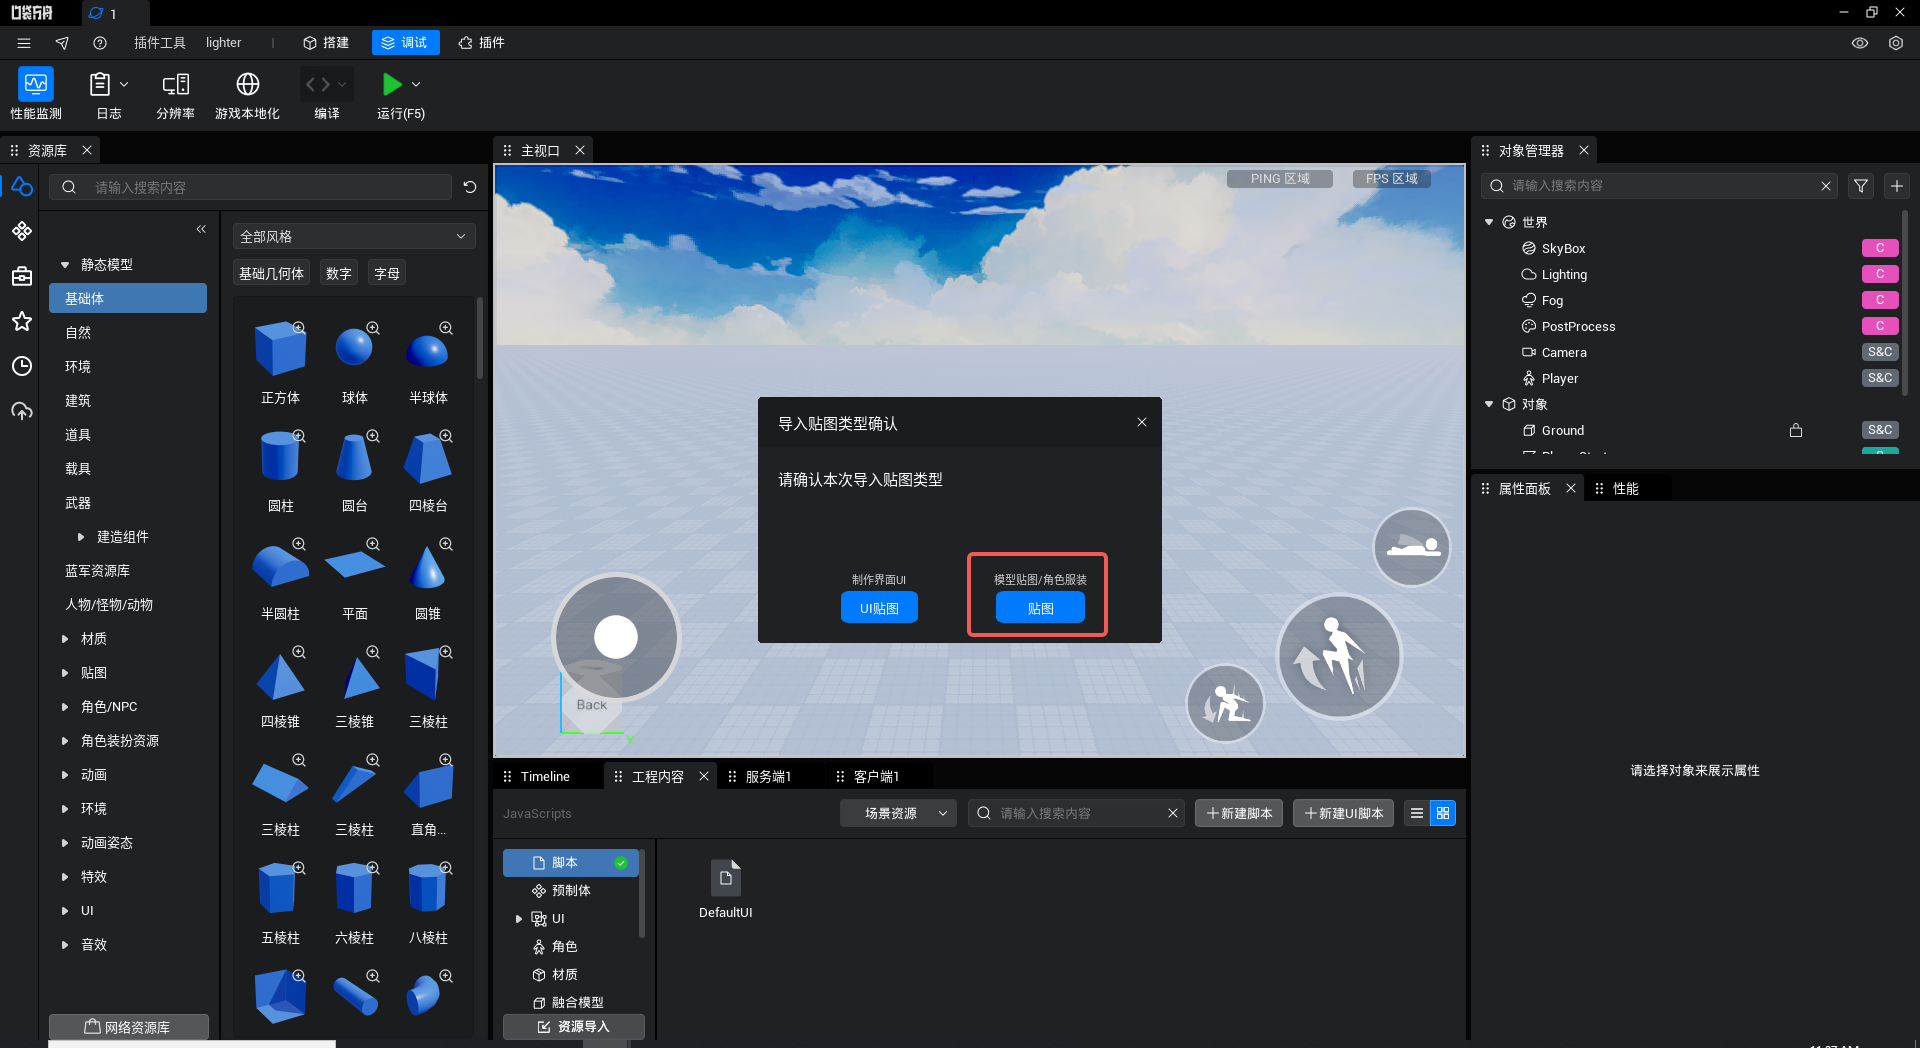1920x1048 pixels.
Task: Click the virtual joystick knob
Action: [616, 637]
